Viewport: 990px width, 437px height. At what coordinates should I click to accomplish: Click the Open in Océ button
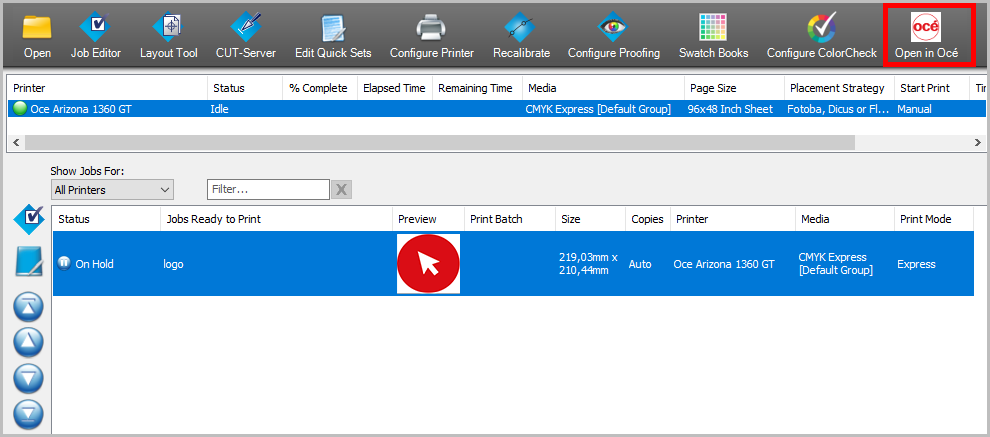[926, 35]
